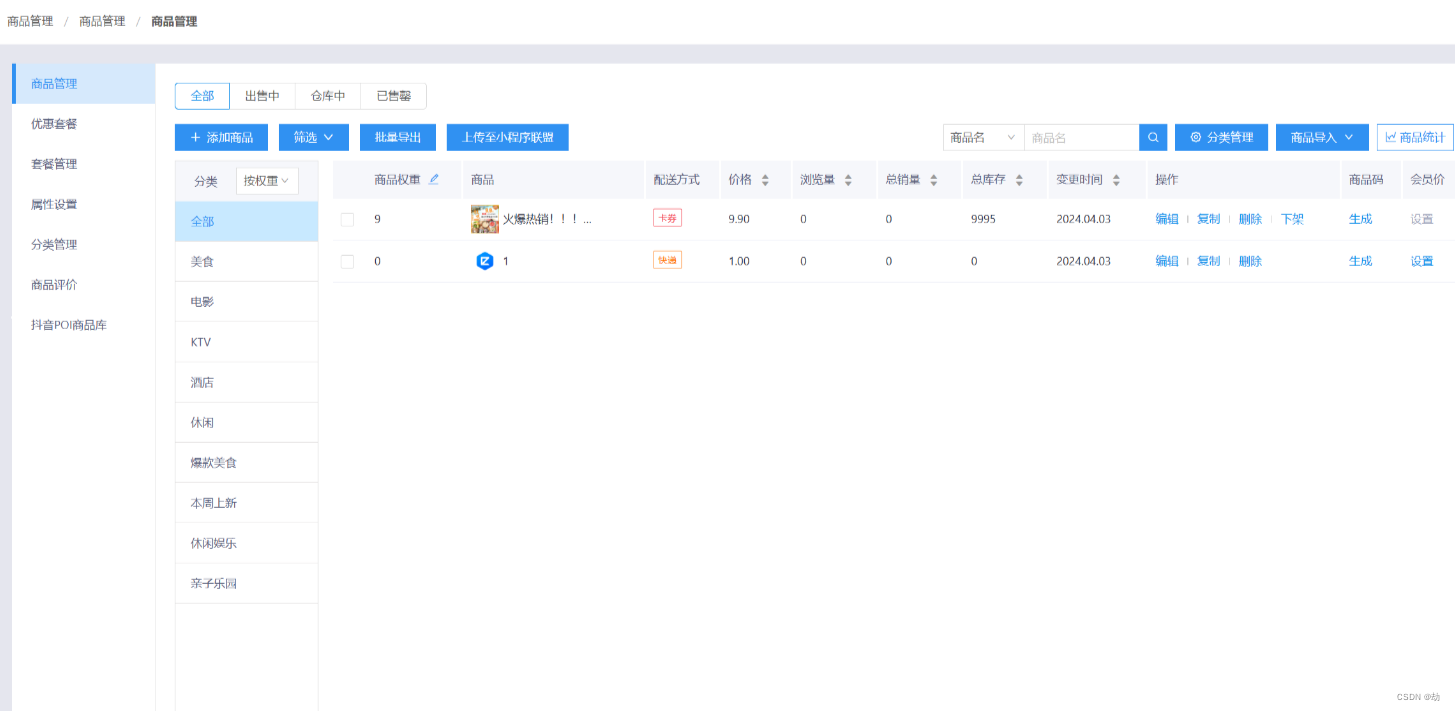The width and height of the screenshot is (1455, 711).
Task: Open 商品管理 in the left sidebar
Action: 84,84
